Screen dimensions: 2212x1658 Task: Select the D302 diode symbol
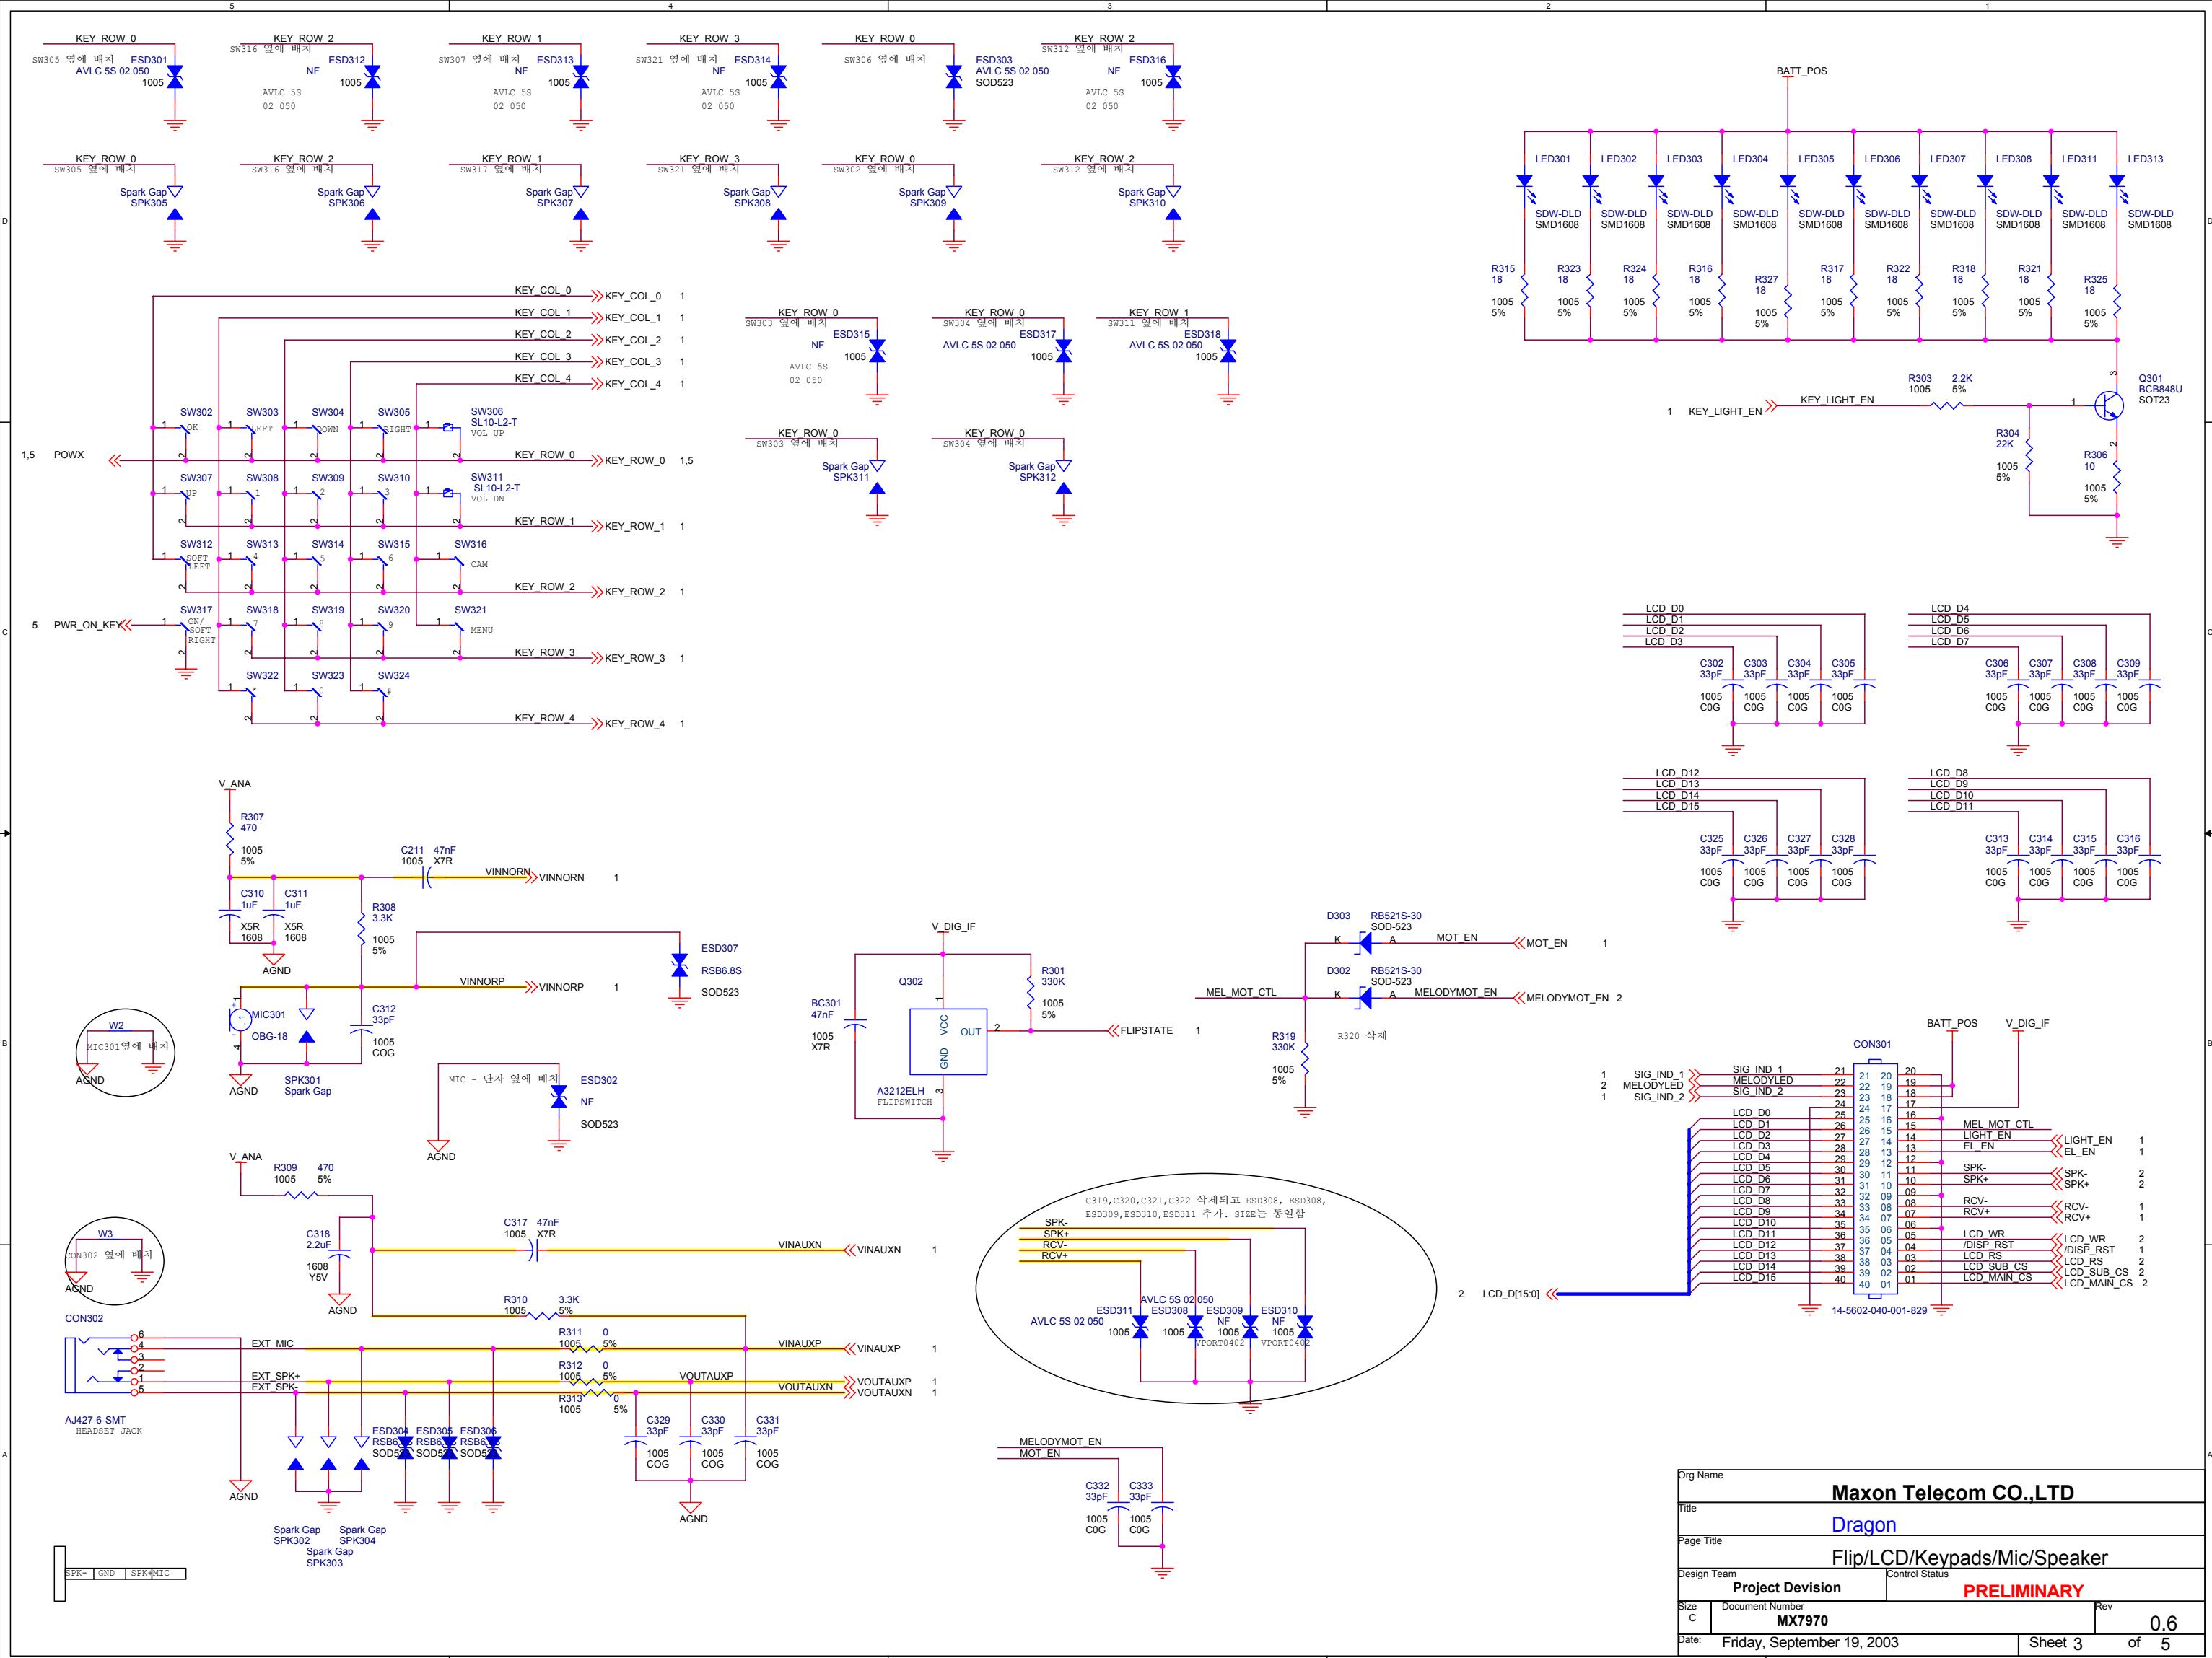point(1364,997)
